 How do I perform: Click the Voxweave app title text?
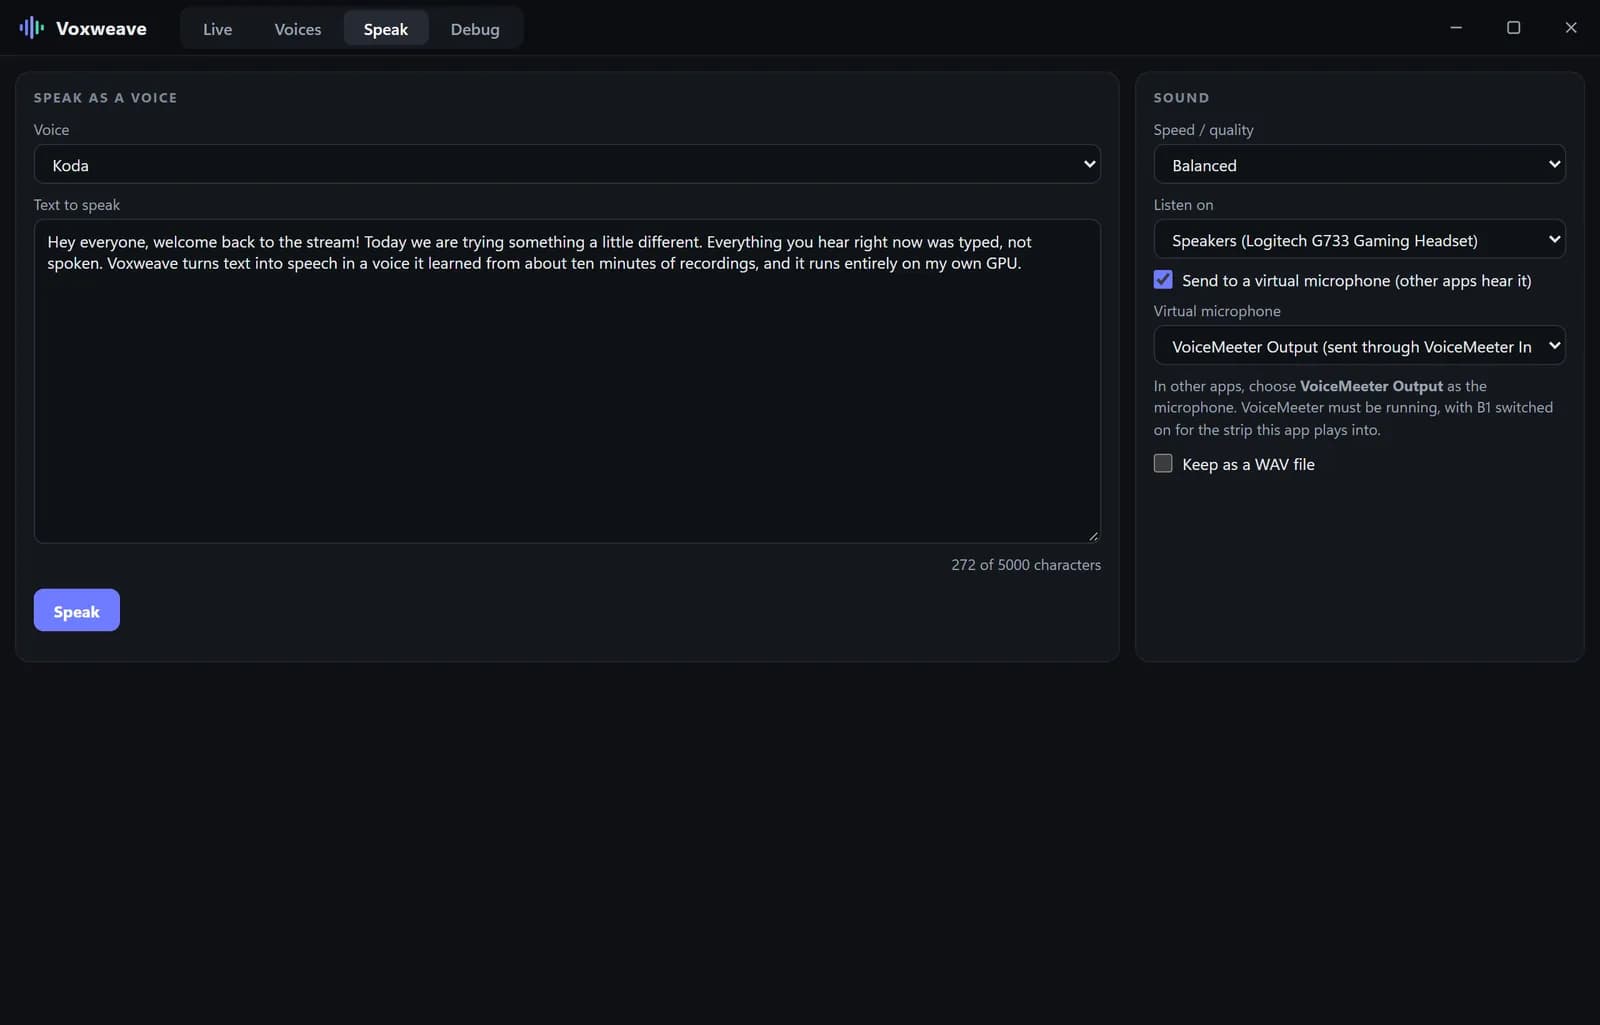click(x=101, y=28)
